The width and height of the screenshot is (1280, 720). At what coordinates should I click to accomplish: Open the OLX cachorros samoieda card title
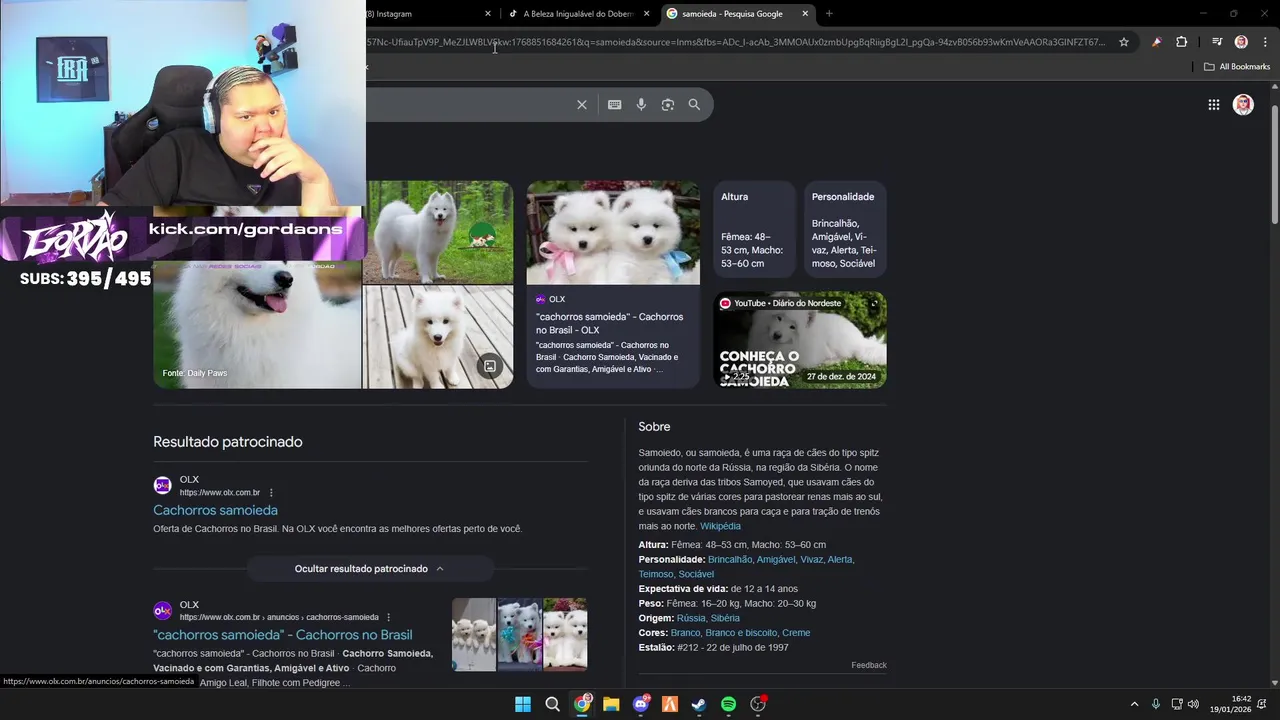coord(609,323)
